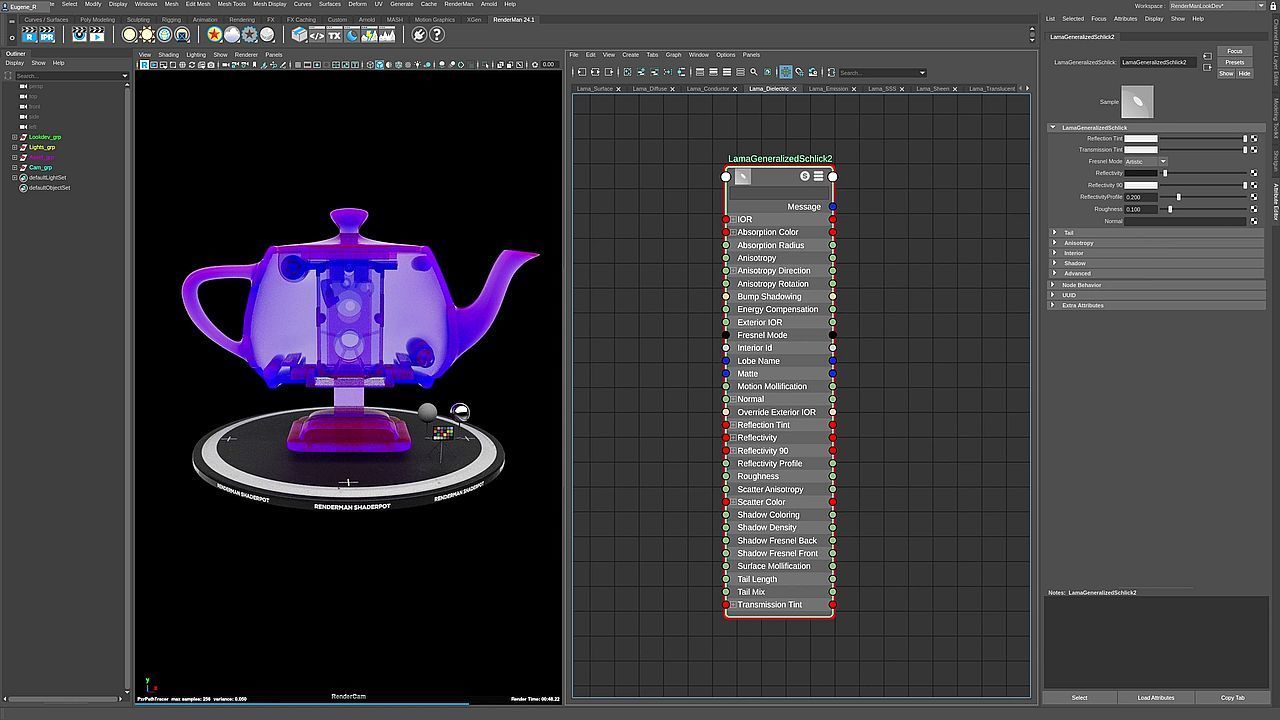Click the gear-shaped material shelf icon
The image size is (1280, 720).
tap(250, 35)
